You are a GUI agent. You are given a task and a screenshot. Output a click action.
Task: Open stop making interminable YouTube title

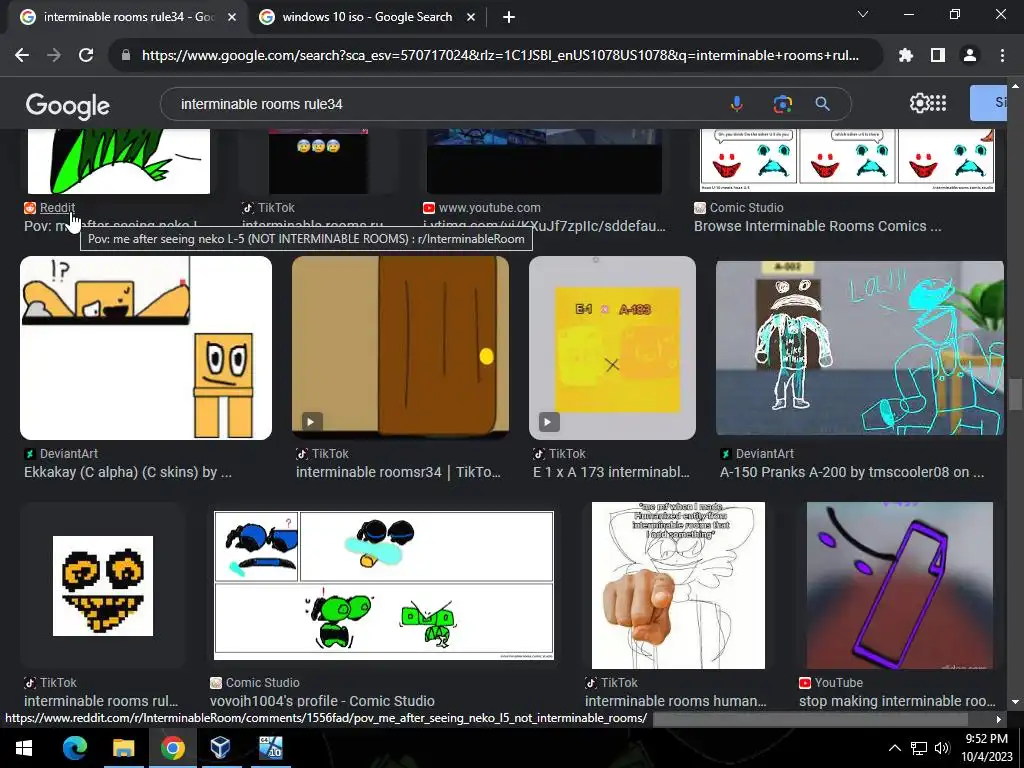click(x=897, y=701)
